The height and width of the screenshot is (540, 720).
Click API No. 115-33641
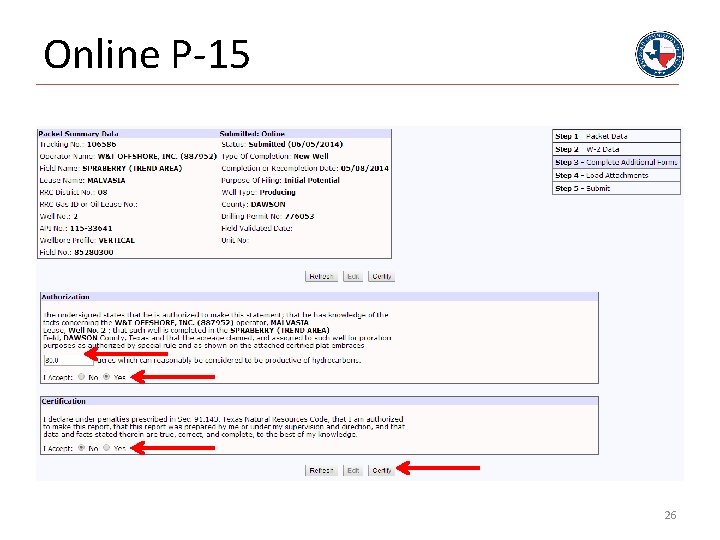(91, 228)
